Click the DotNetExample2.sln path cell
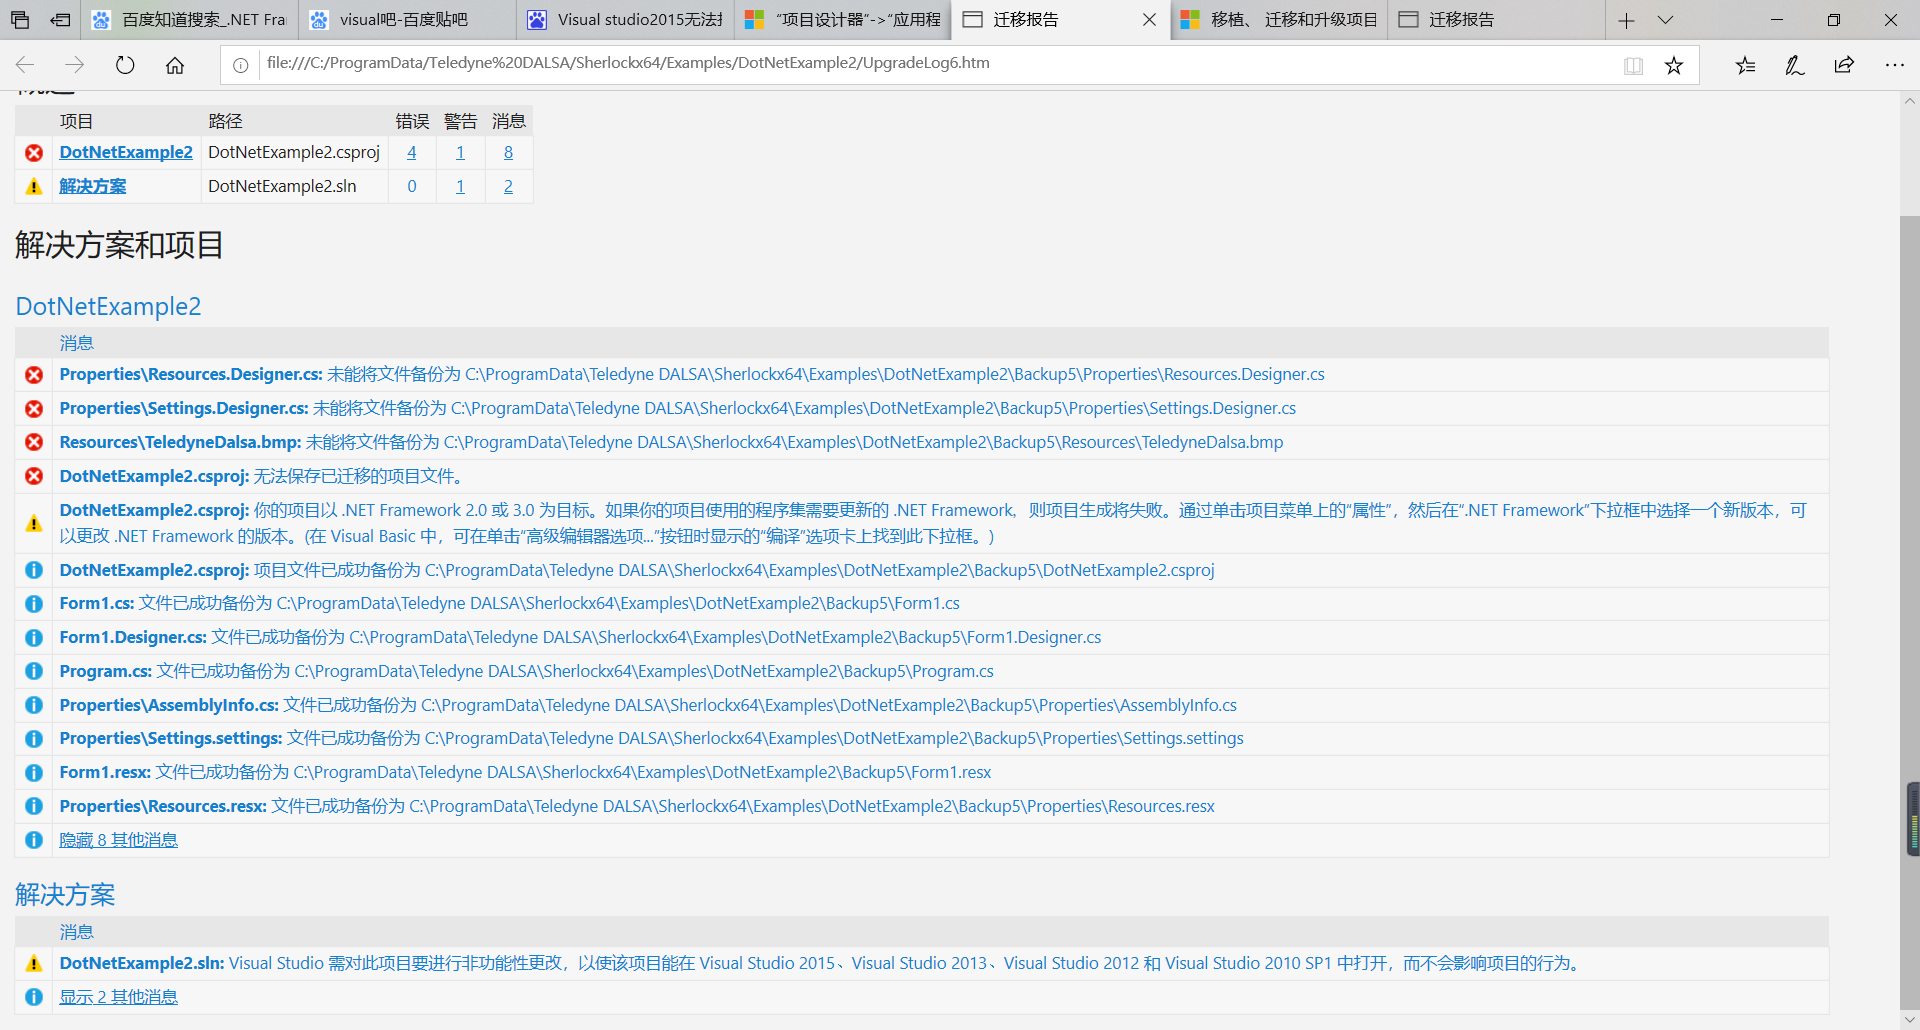1920x1030 pixels. click(295, 186)
